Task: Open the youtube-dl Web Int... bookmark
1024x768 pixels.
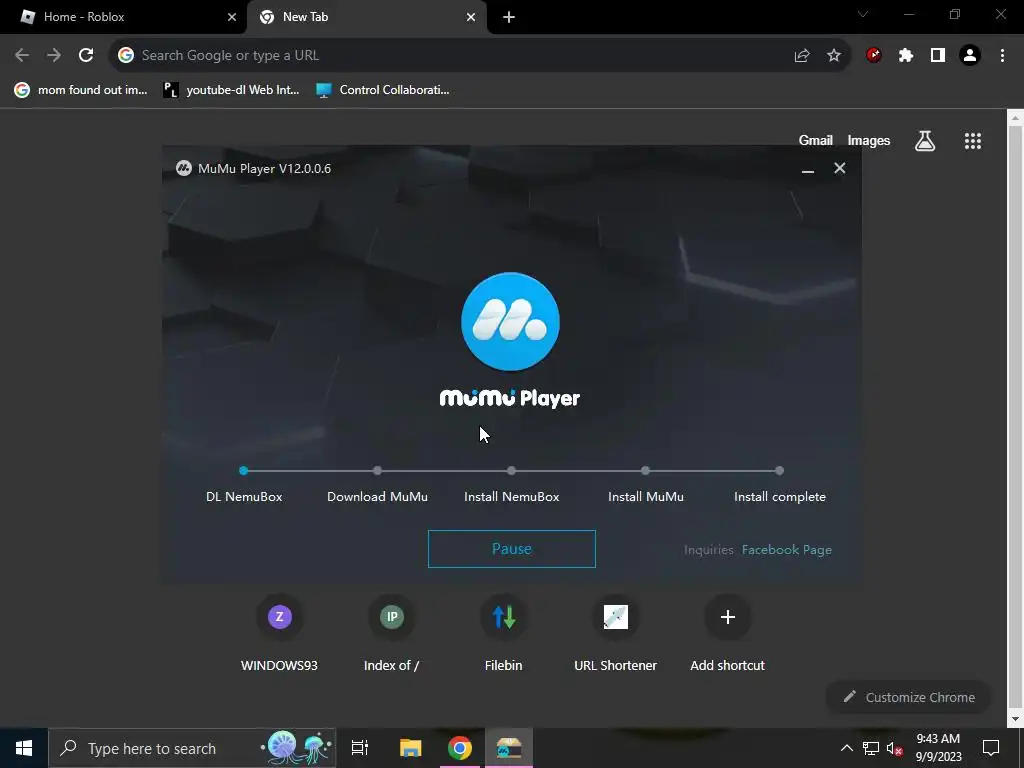Action: click(231, 90)
